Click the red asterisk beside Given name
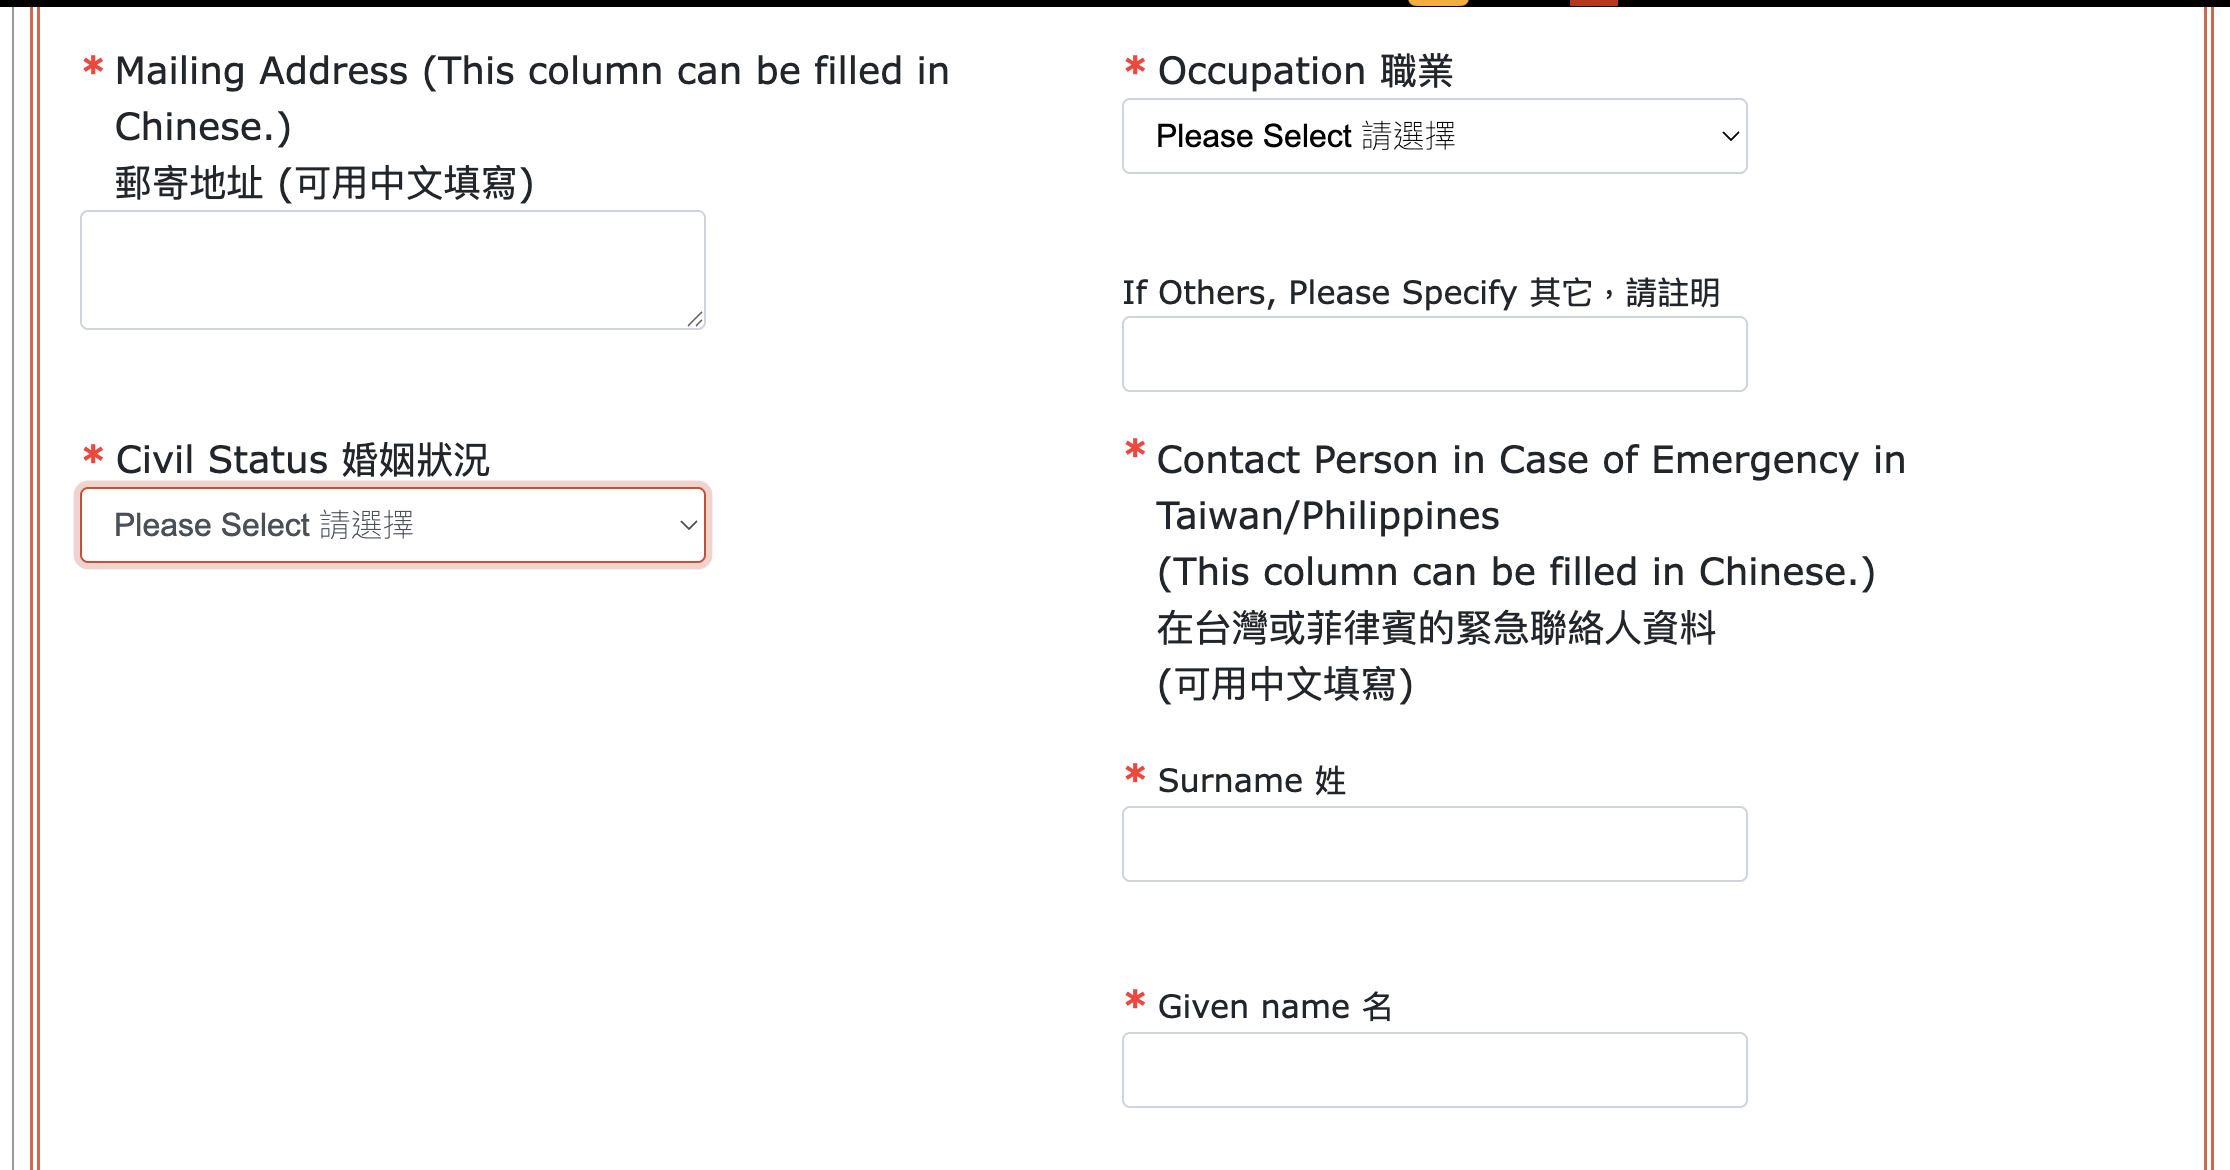 1135,1000
